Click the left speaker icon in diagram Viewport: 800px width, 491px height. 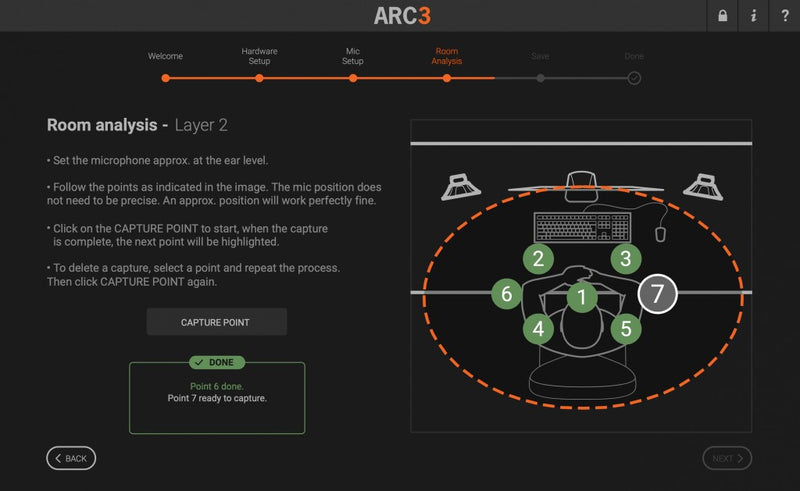pos(461,187)
